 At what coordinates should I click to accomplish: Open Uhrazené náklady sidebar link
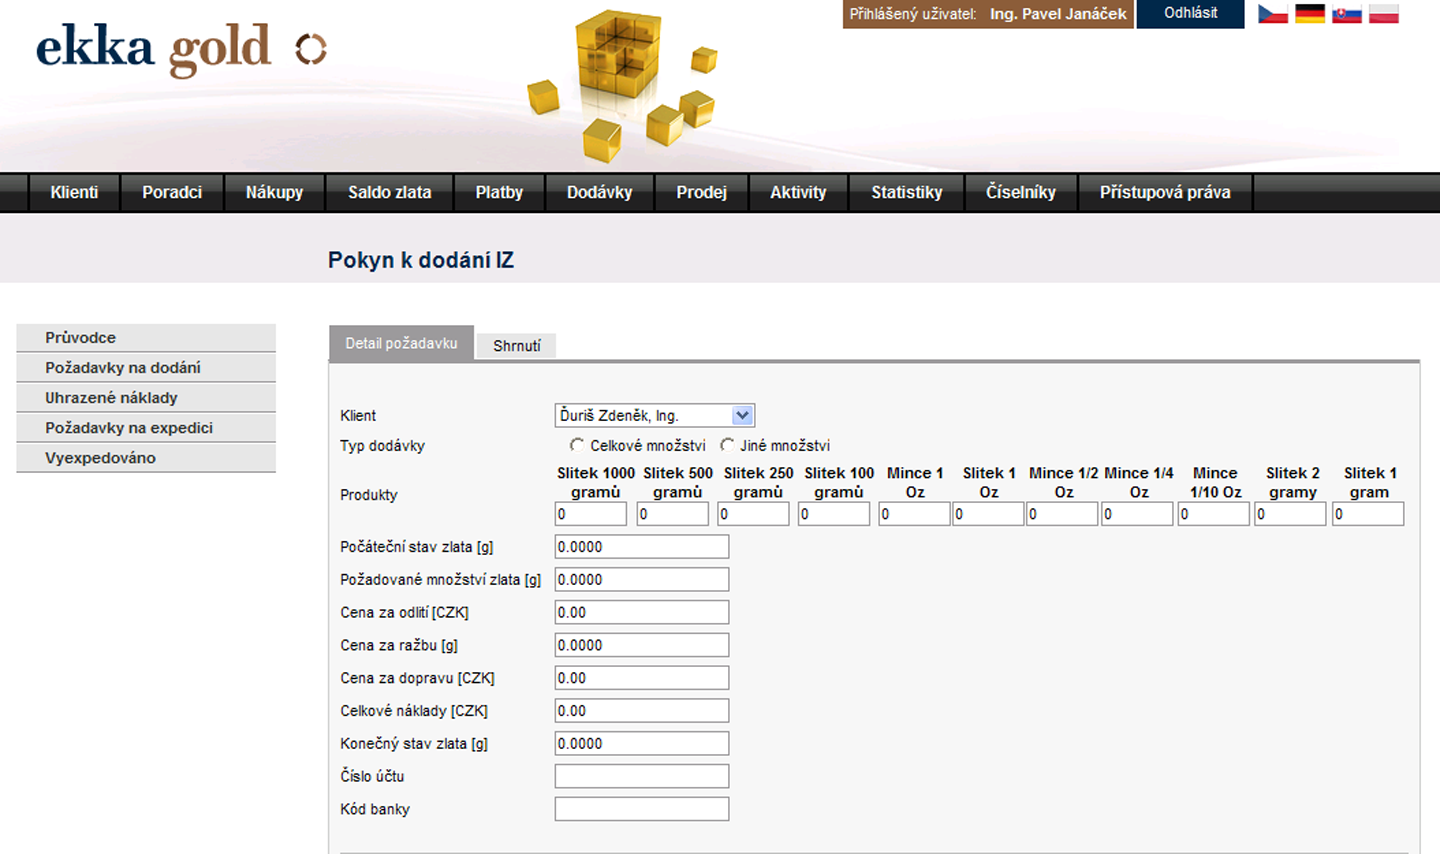coord(146,398)
